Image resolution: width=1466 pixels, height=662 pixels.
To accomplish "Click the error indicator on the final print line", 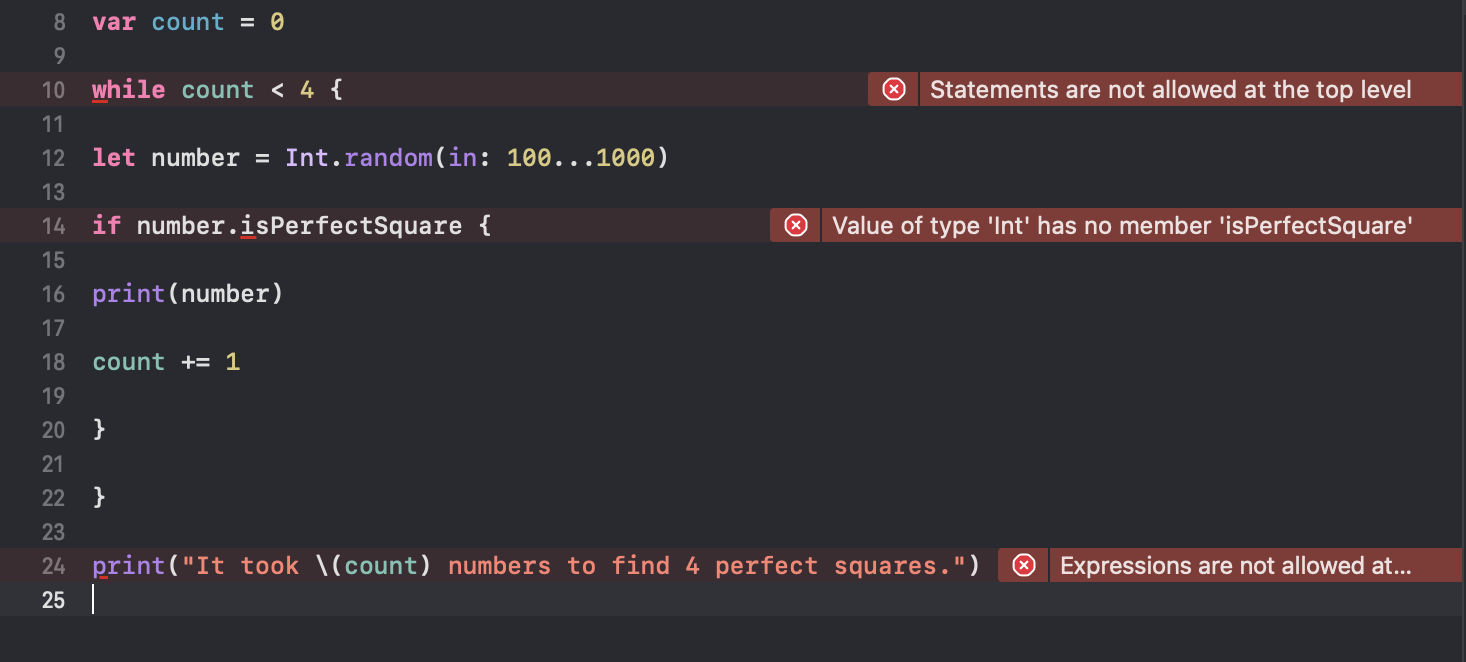I will click(x=1022, y=565).
